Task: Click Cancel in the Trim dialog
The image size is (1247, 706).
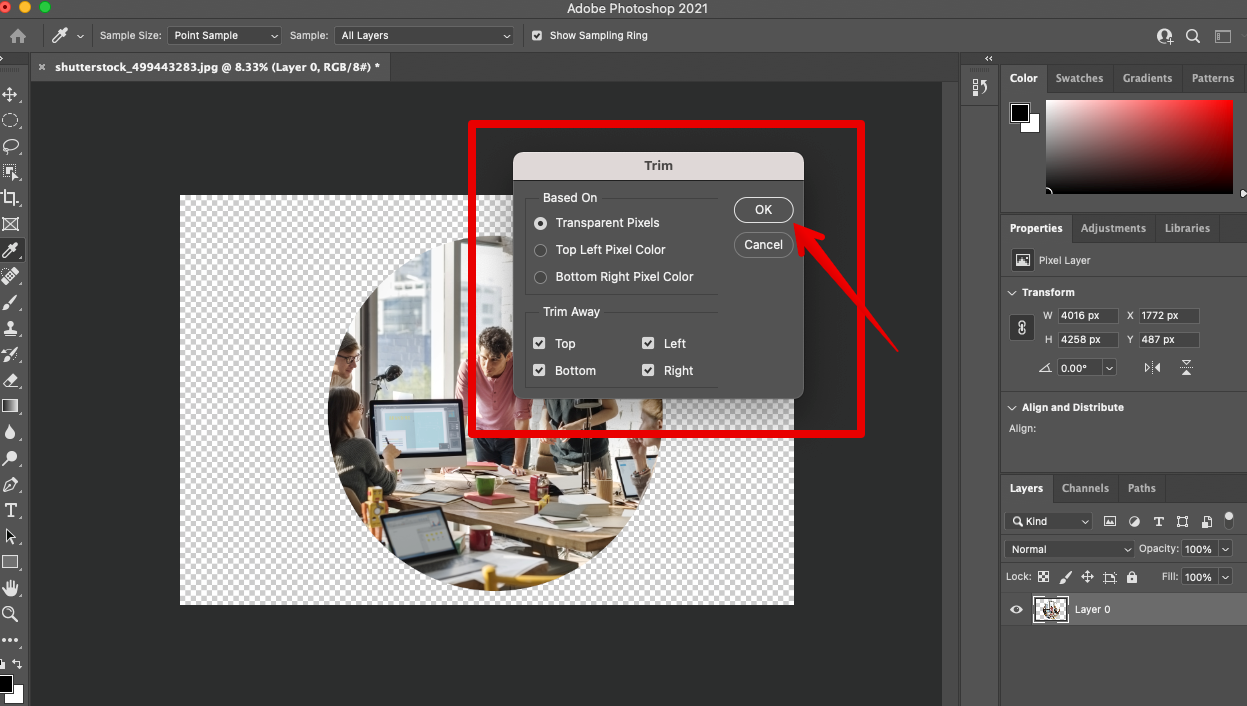Action: [x=763, y=245]
